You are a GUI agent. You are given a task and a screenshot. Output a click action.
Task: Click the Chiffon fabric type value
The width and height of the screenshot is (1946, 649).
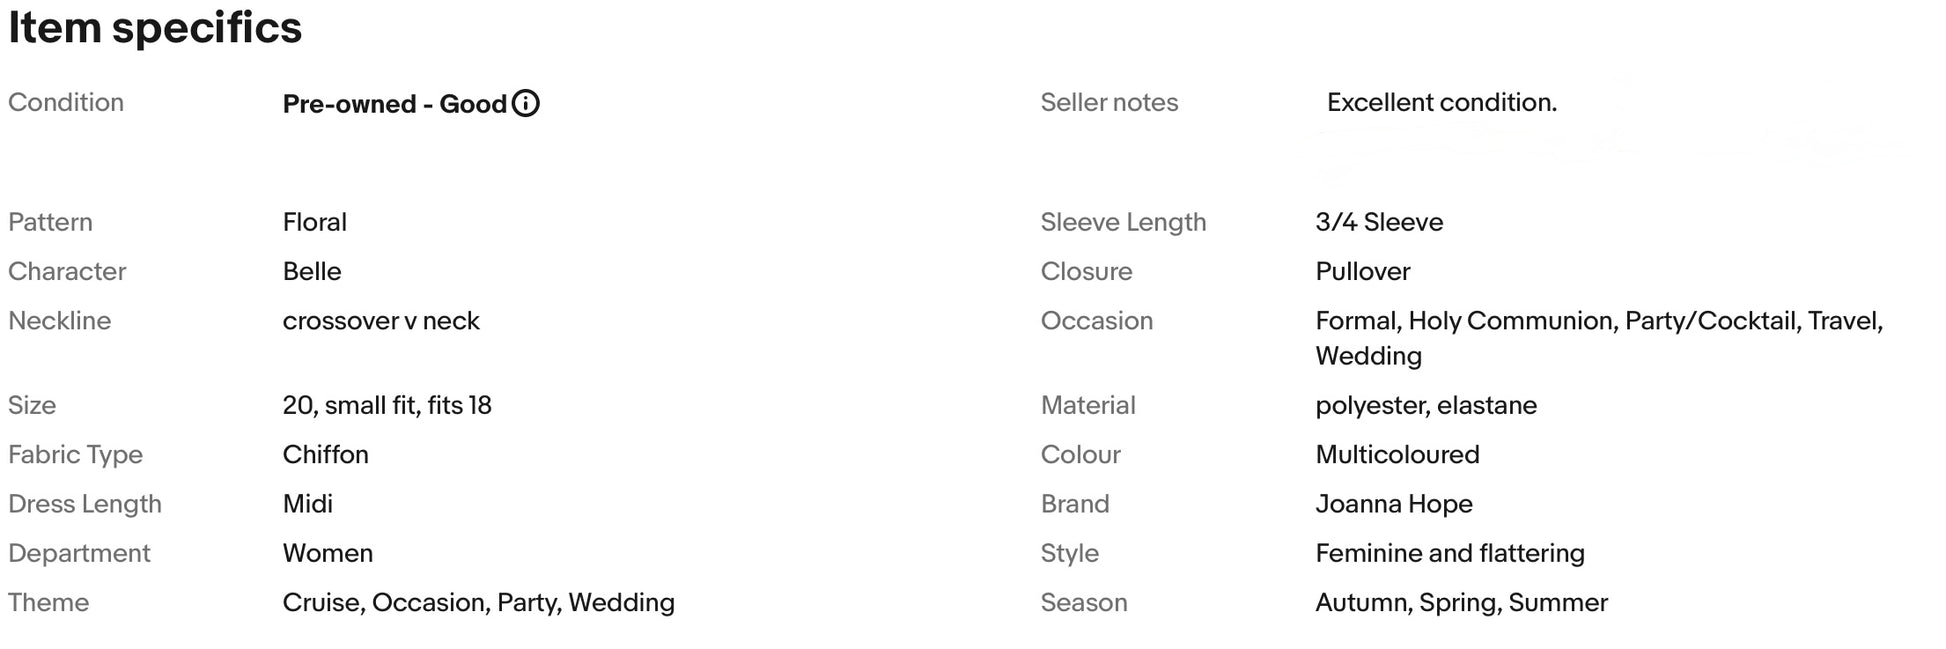click(x=326, y=455)
